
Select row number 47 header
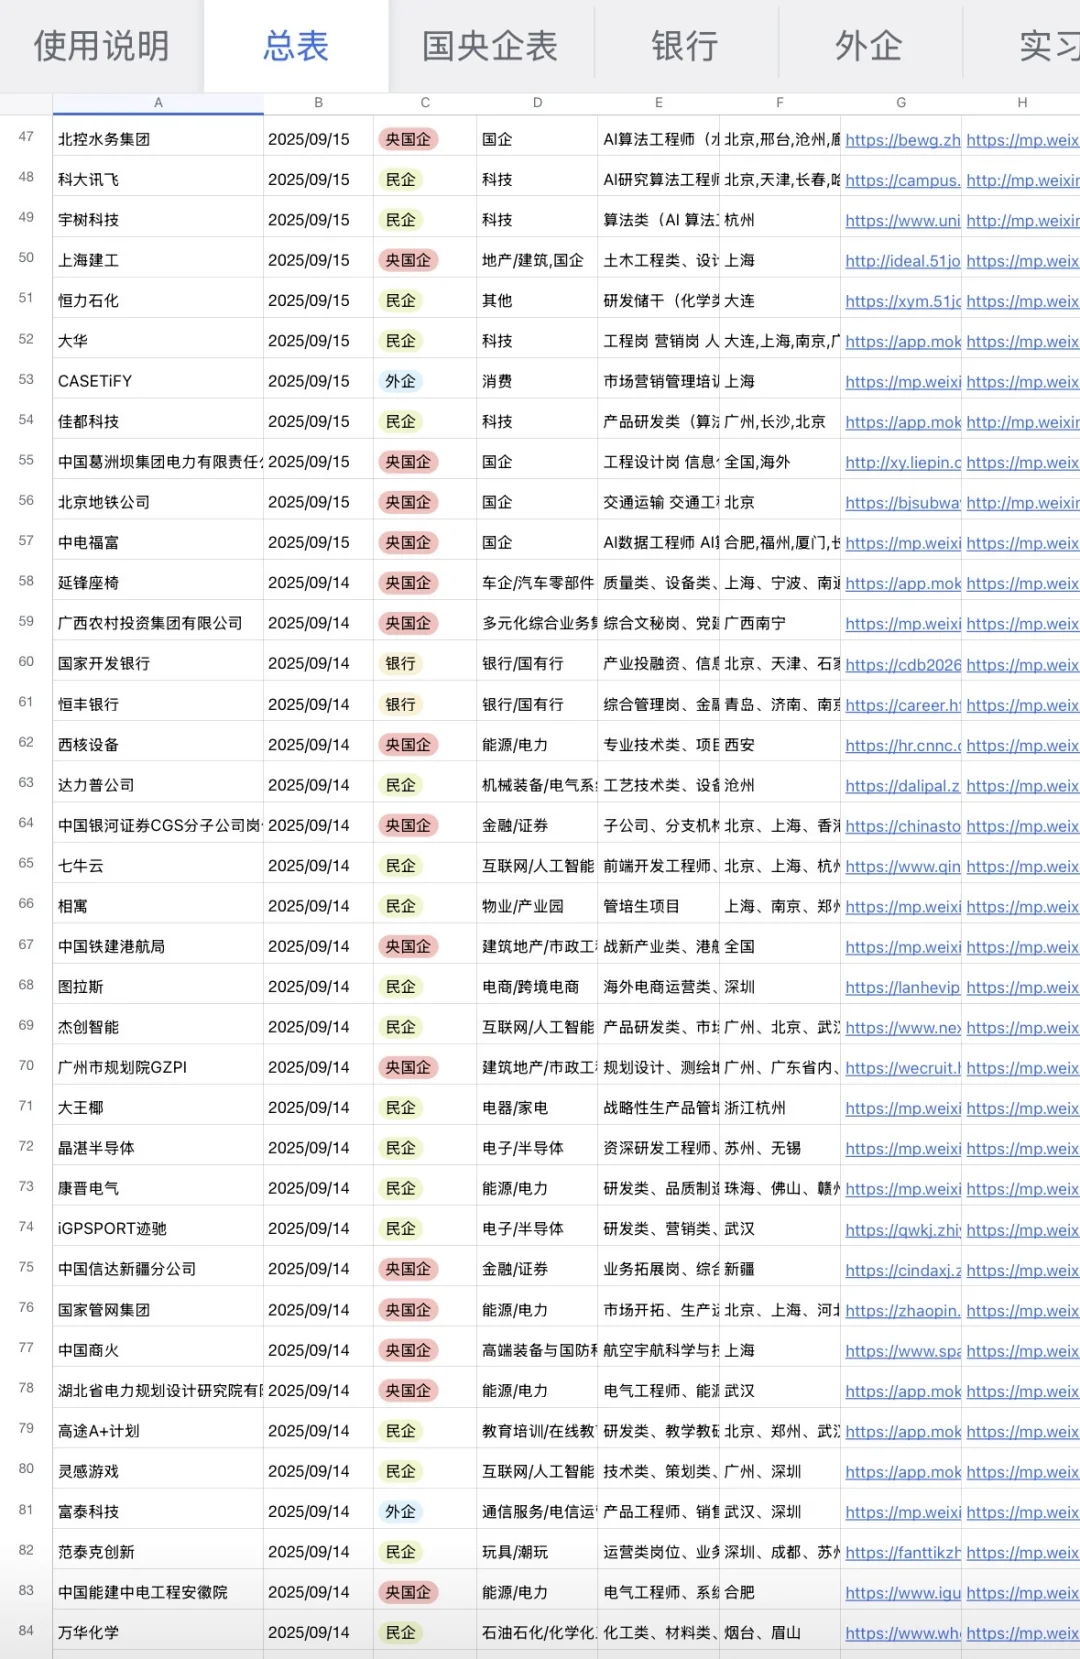coord(26,137)
